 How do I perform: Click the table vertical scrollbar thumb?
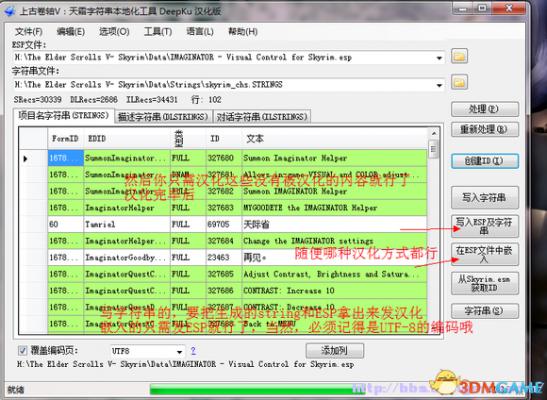[x=433, y=149]
